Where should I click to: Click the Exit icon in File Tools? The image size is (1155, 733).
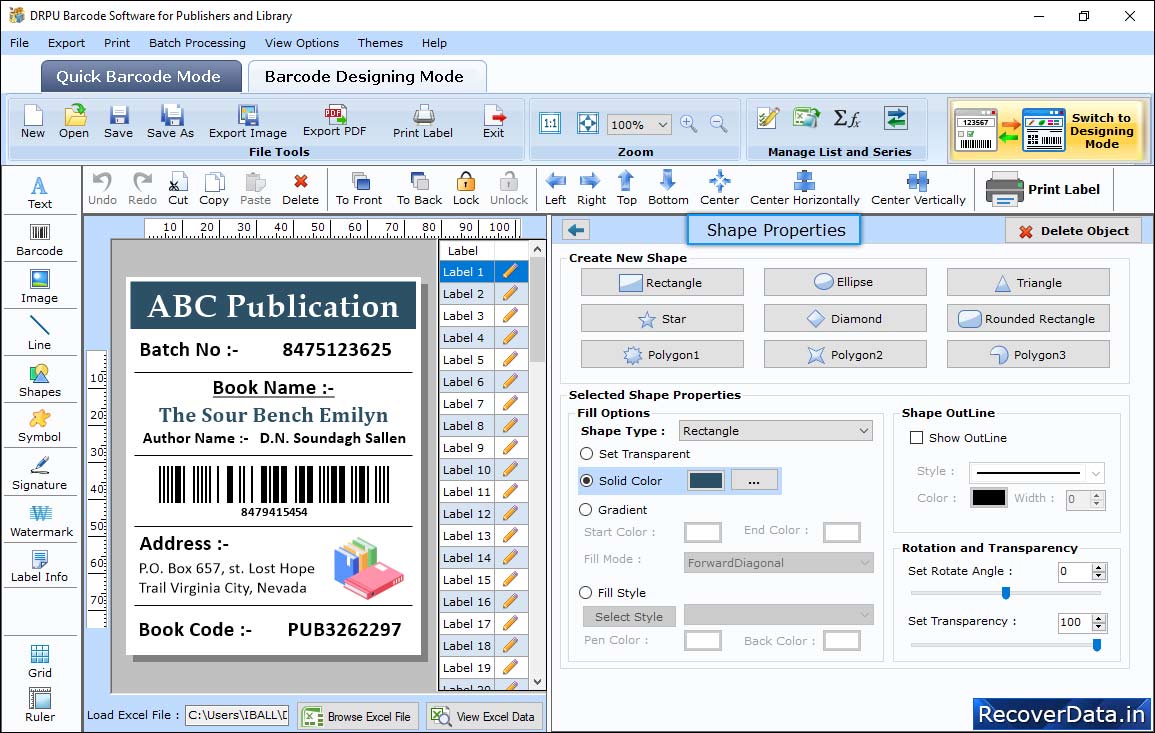point(494,122)
